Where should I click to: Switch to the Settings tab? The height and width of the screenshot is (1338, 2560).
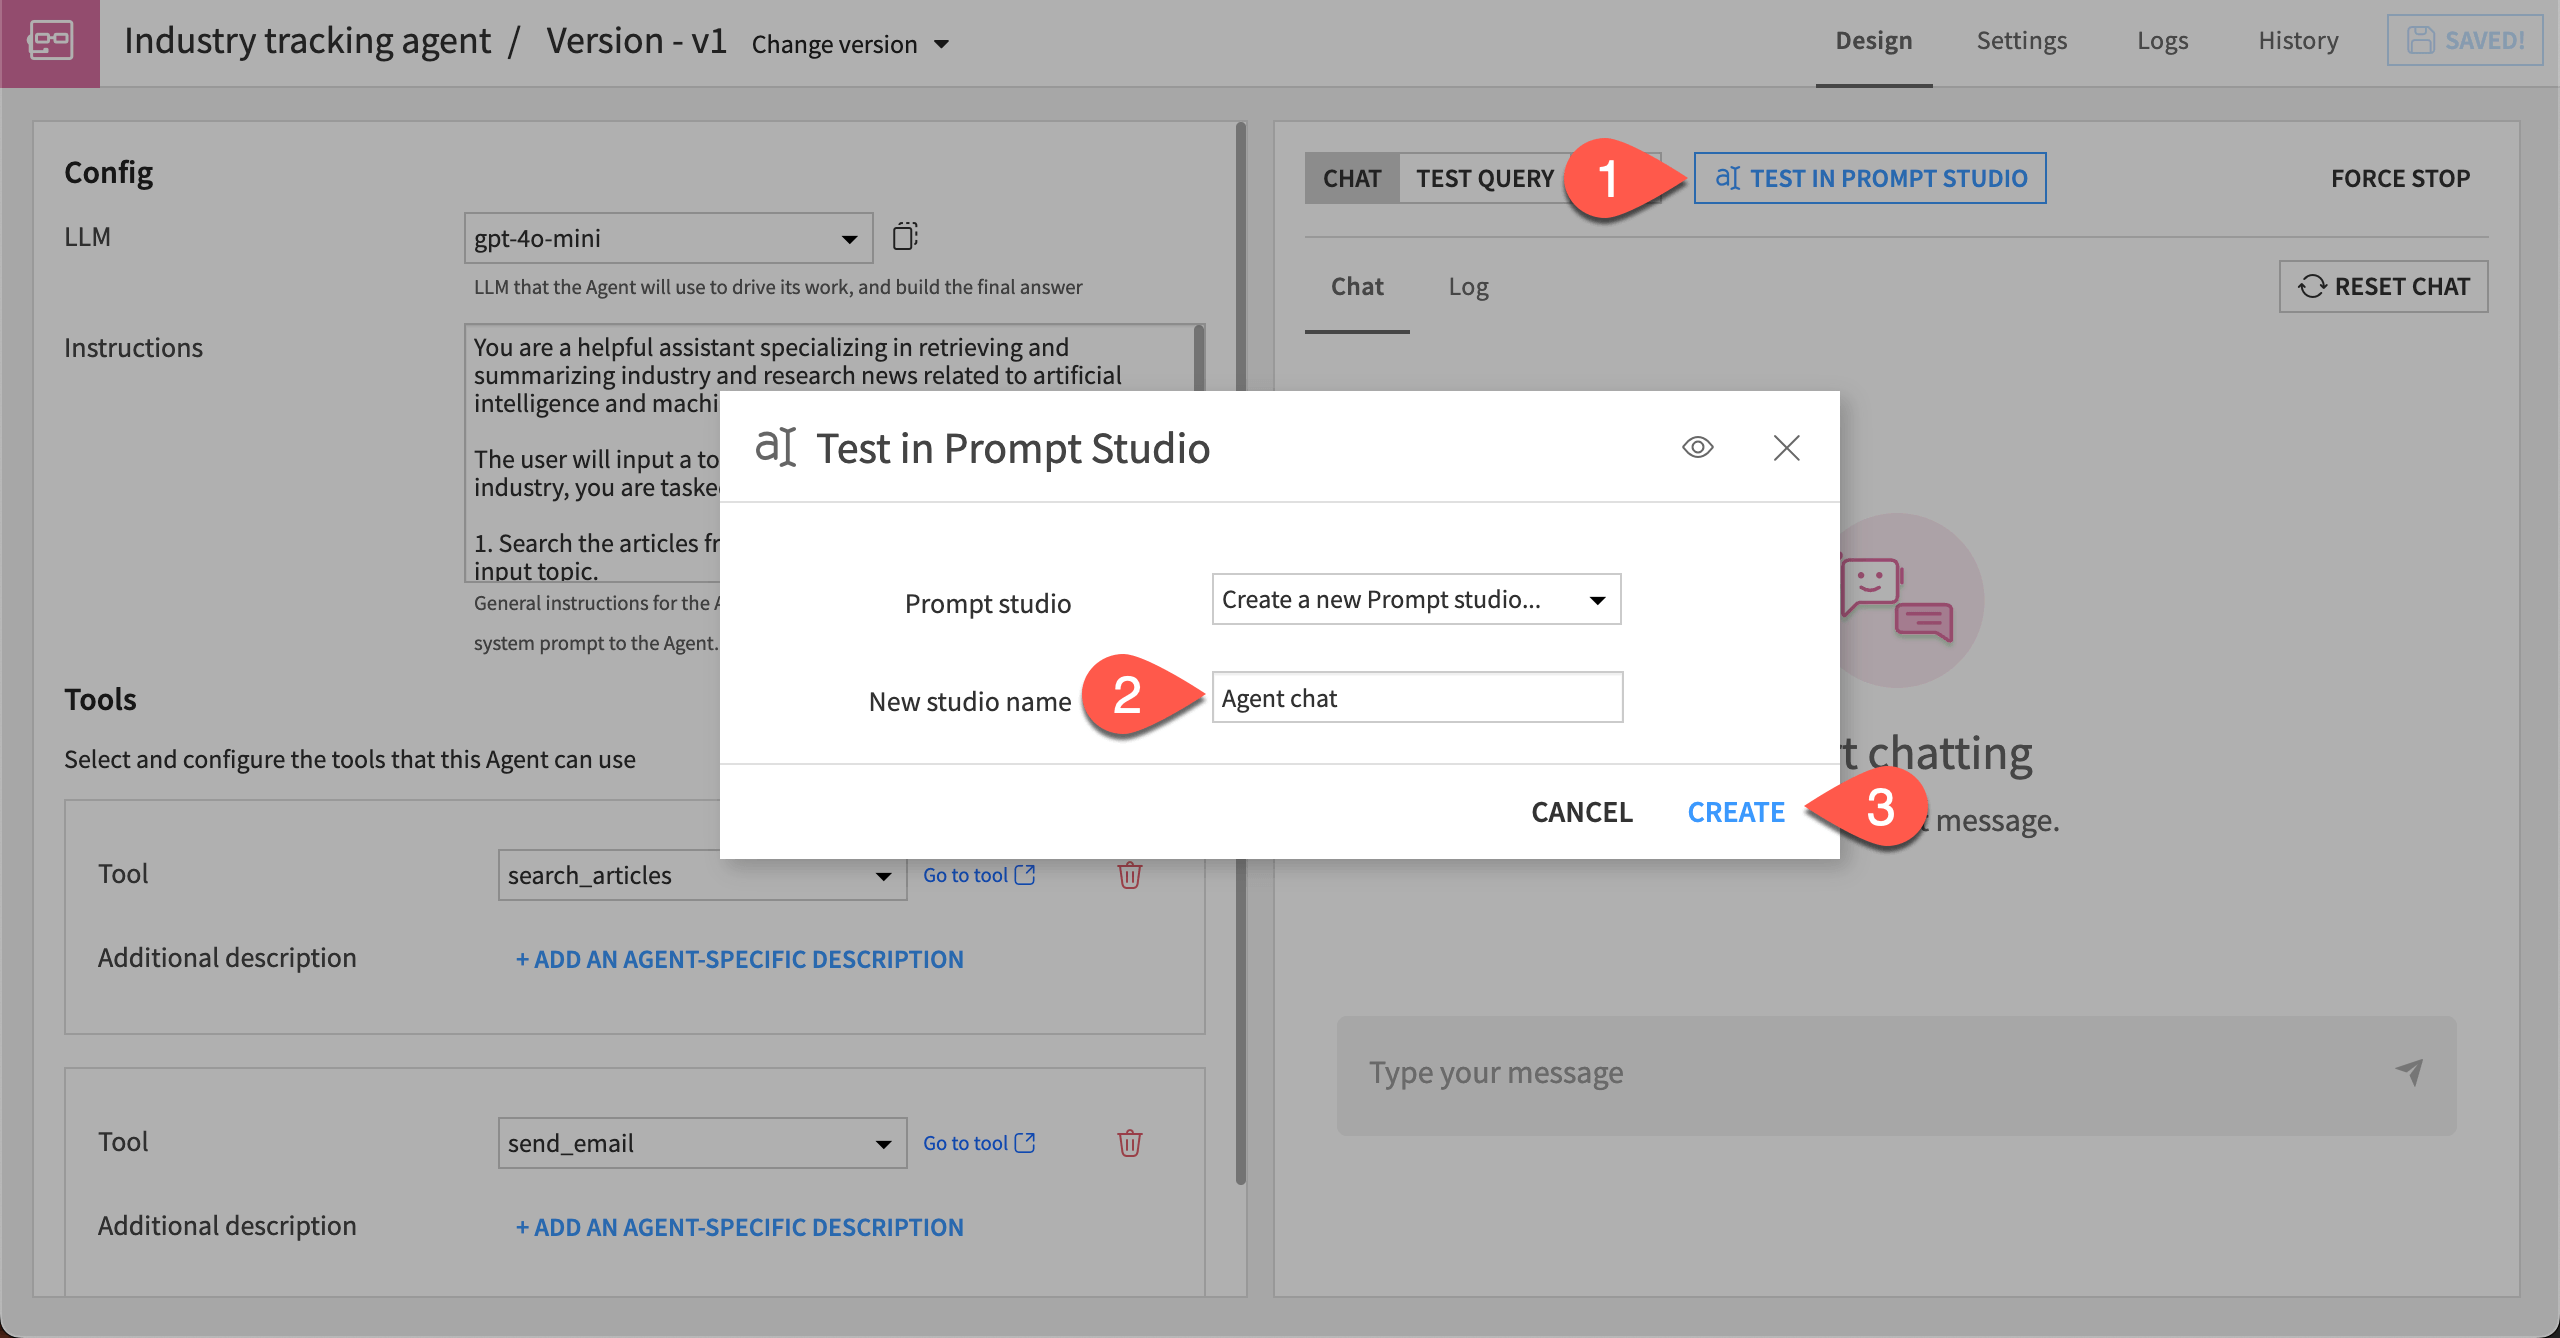point(2022,40)
